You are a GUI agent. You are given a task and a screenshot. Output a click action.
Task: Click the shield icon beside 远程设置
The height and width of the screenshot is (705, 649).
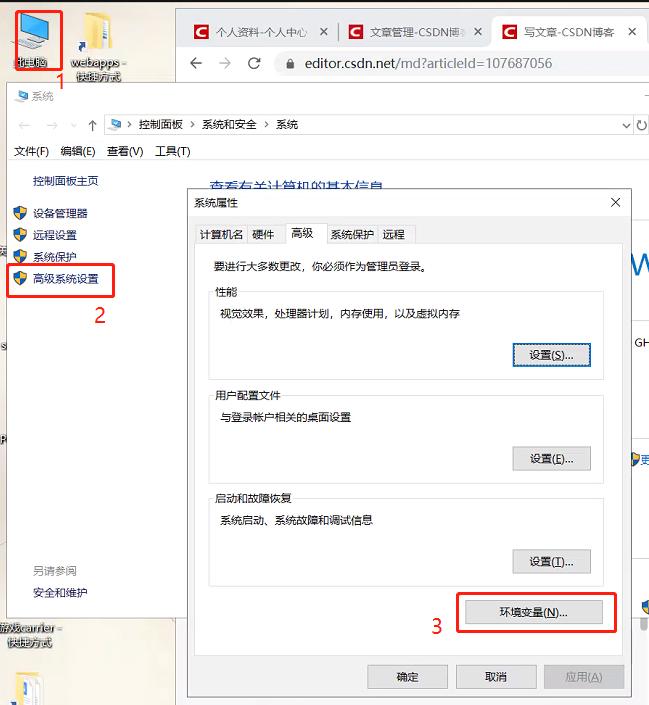pos(20,234)
